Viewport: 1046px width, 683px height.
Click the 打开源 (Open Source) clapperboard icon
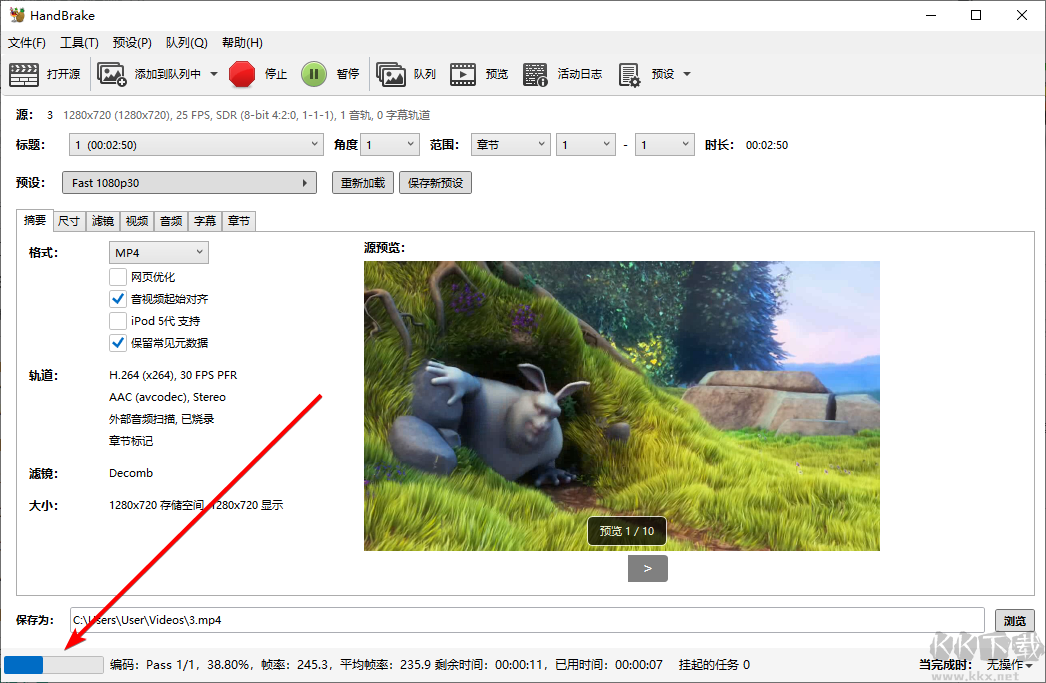click(24, 74)
